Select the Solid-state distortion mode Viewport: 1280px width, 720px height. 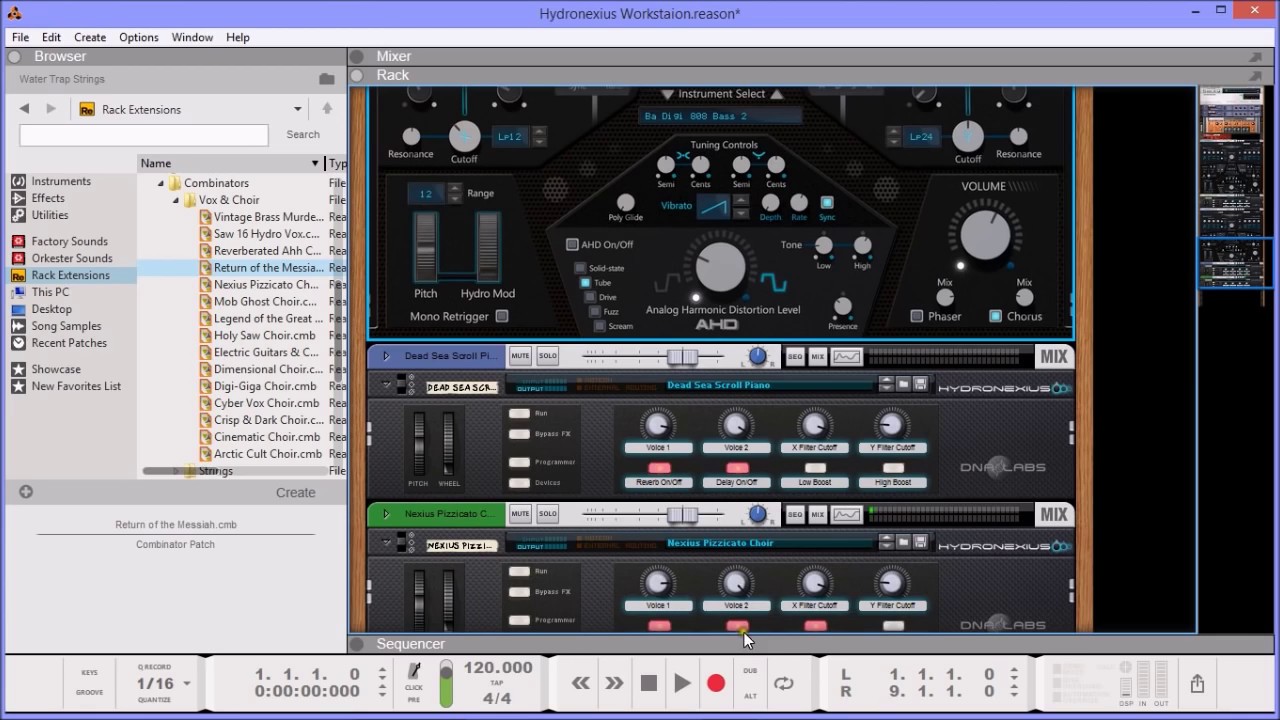[580, 268]
